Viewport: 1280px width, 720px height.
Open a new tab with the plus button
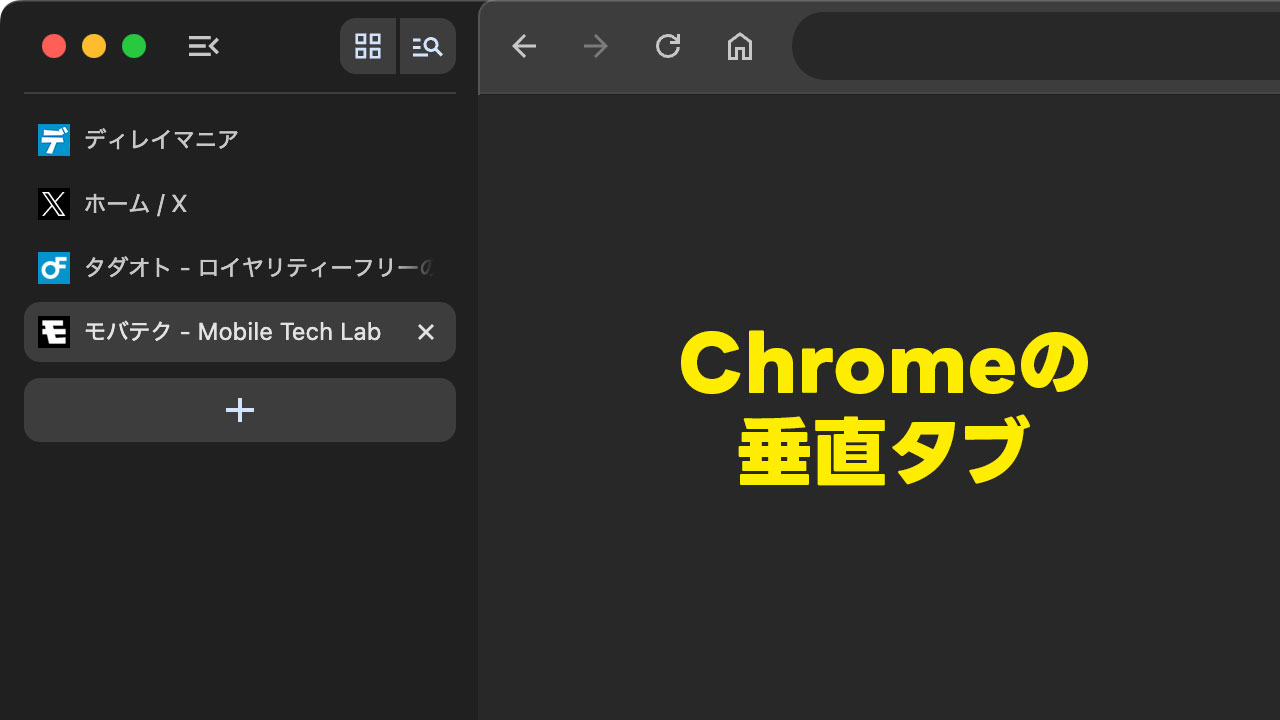239,410
